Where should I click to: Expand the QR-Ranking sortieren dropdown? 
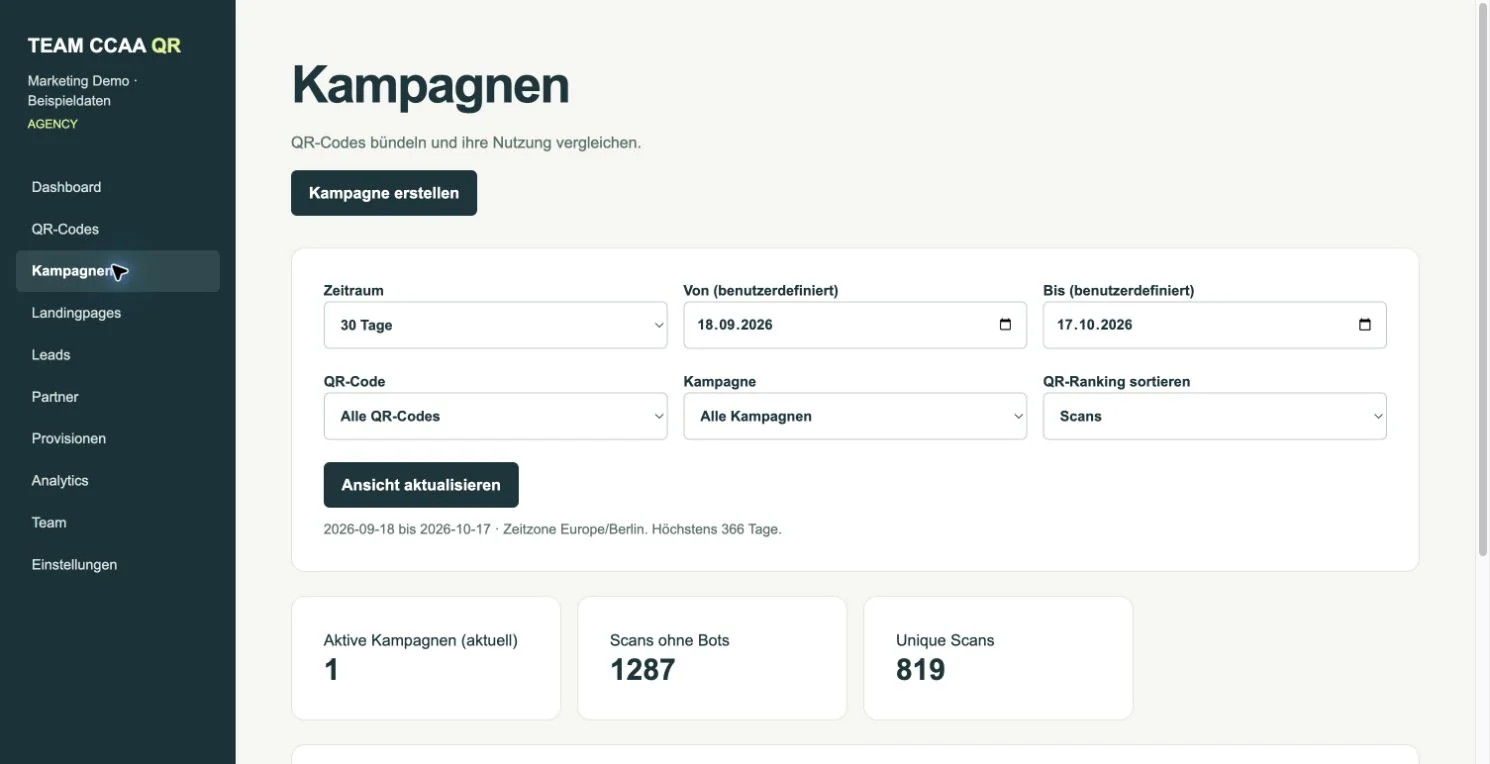click(x=1215, y=416)
